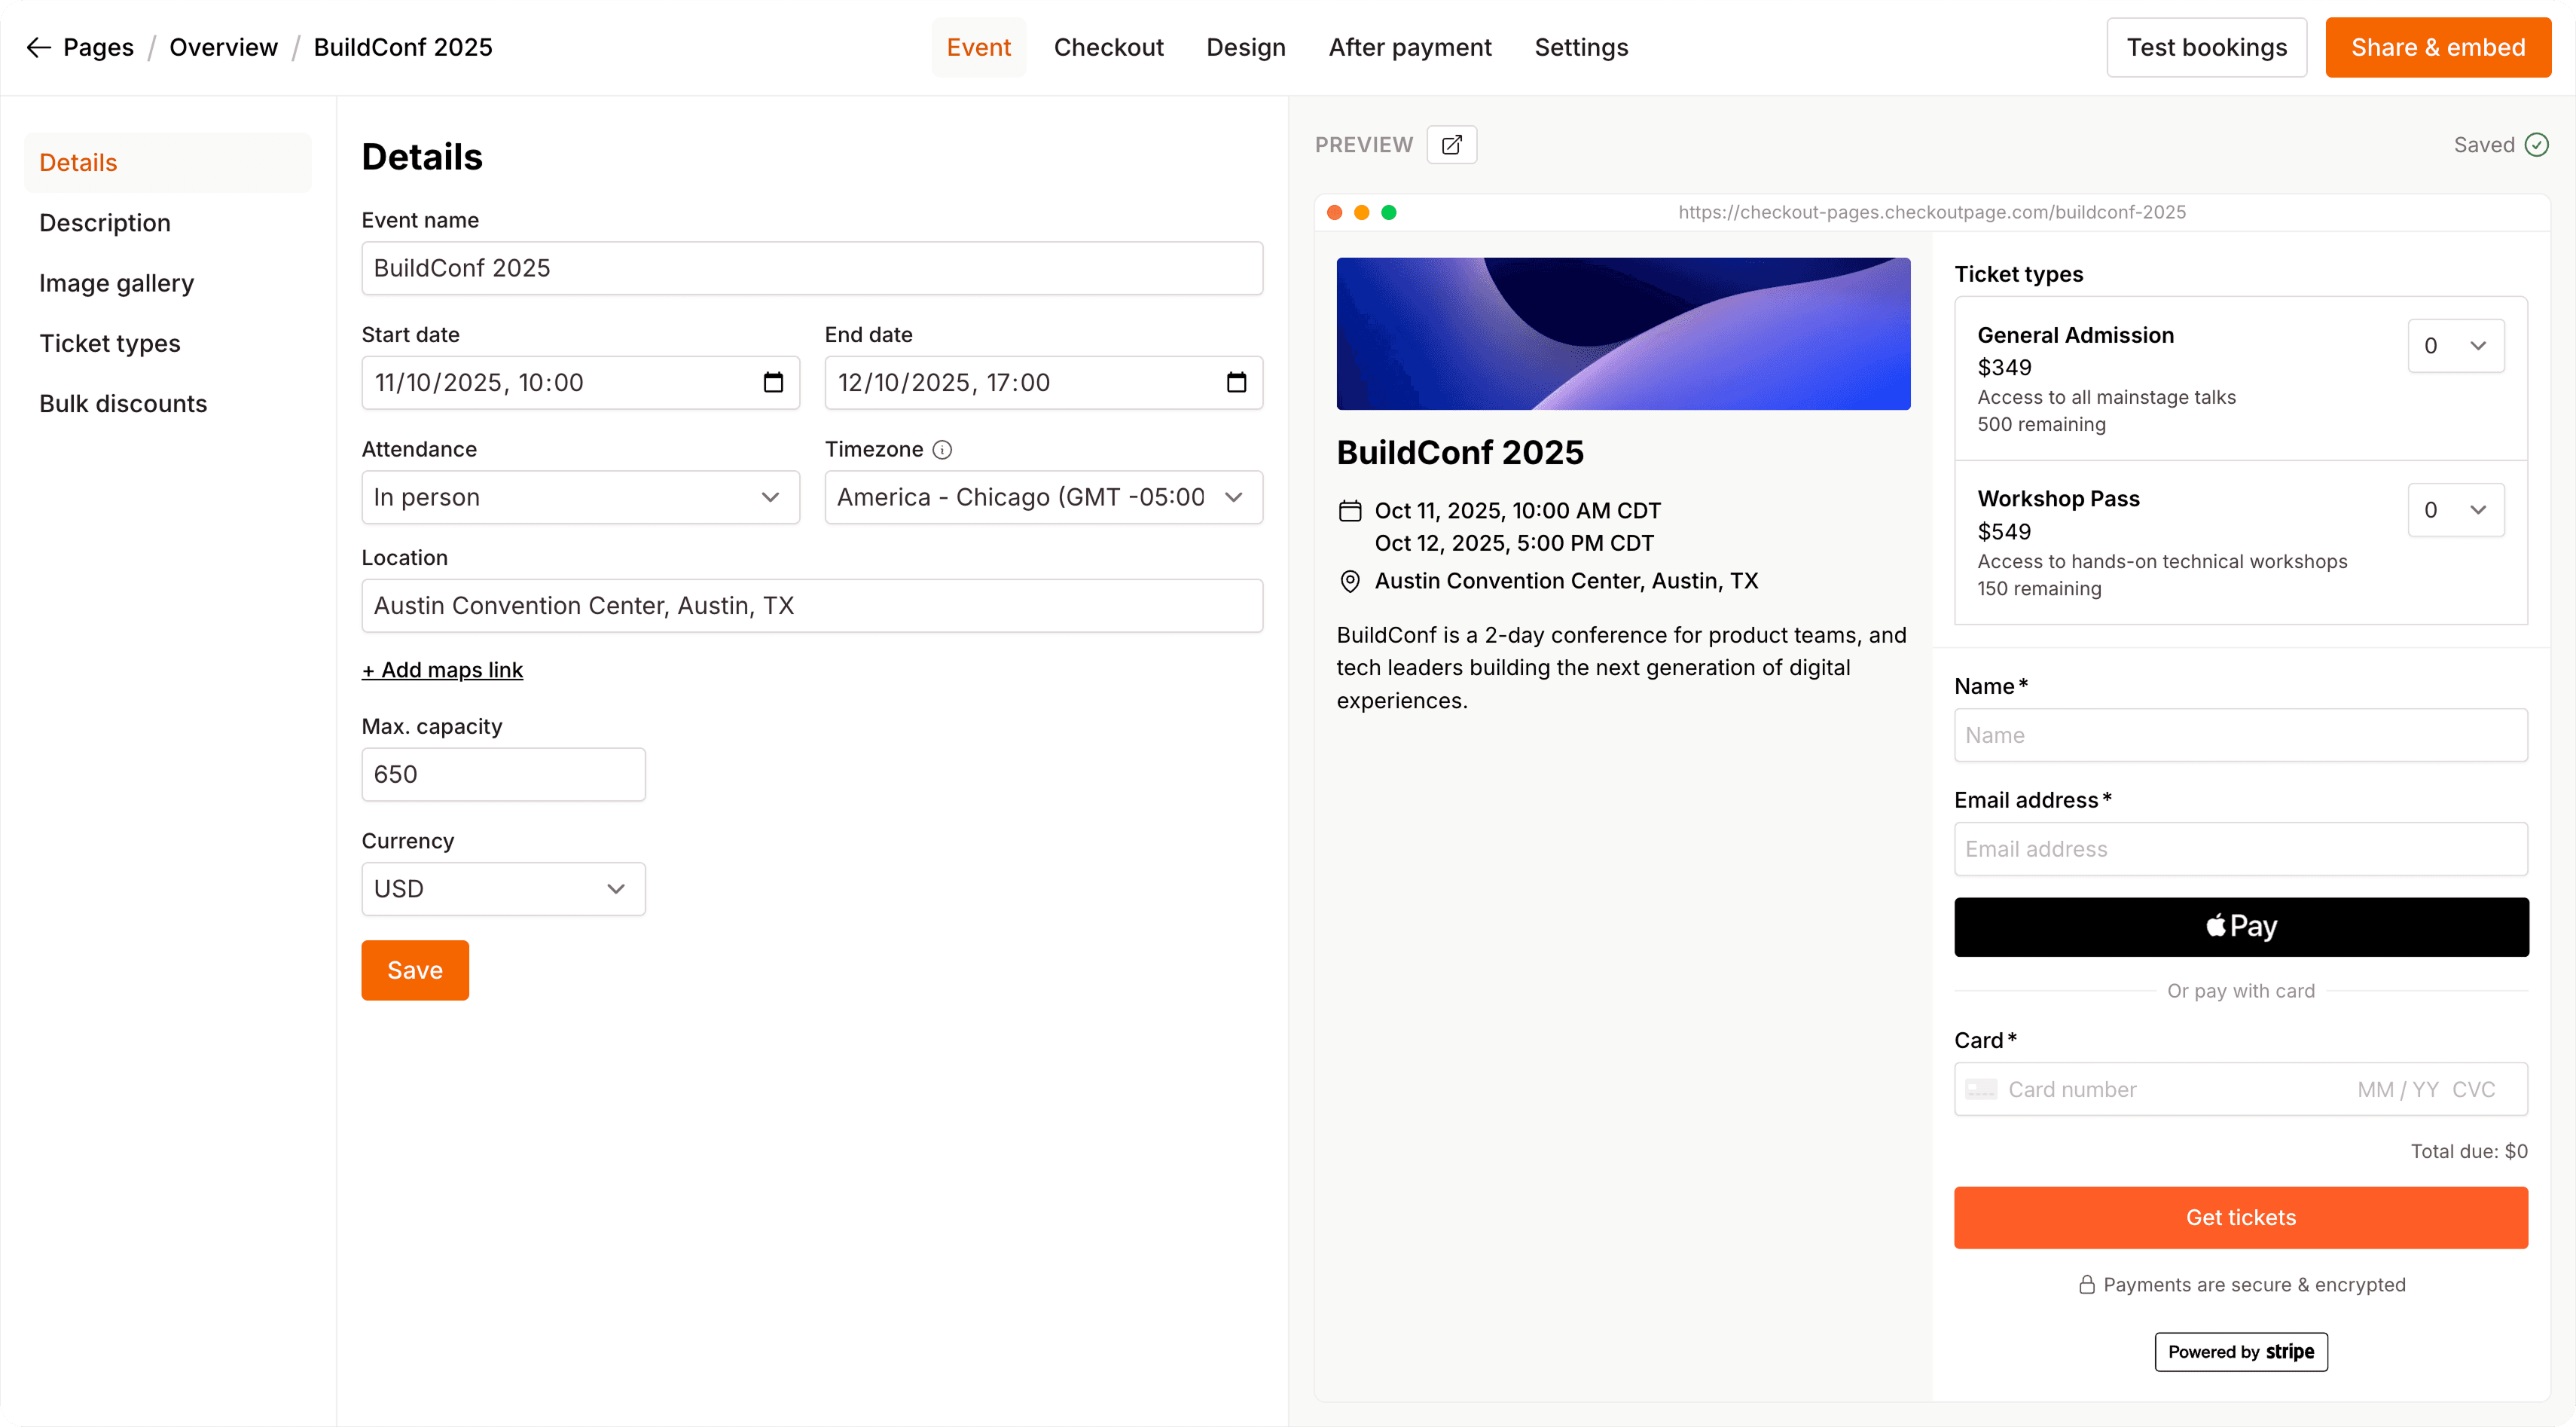
Task: Open the Design tab
Action: pyautogui.click(x=1245, y=47)
